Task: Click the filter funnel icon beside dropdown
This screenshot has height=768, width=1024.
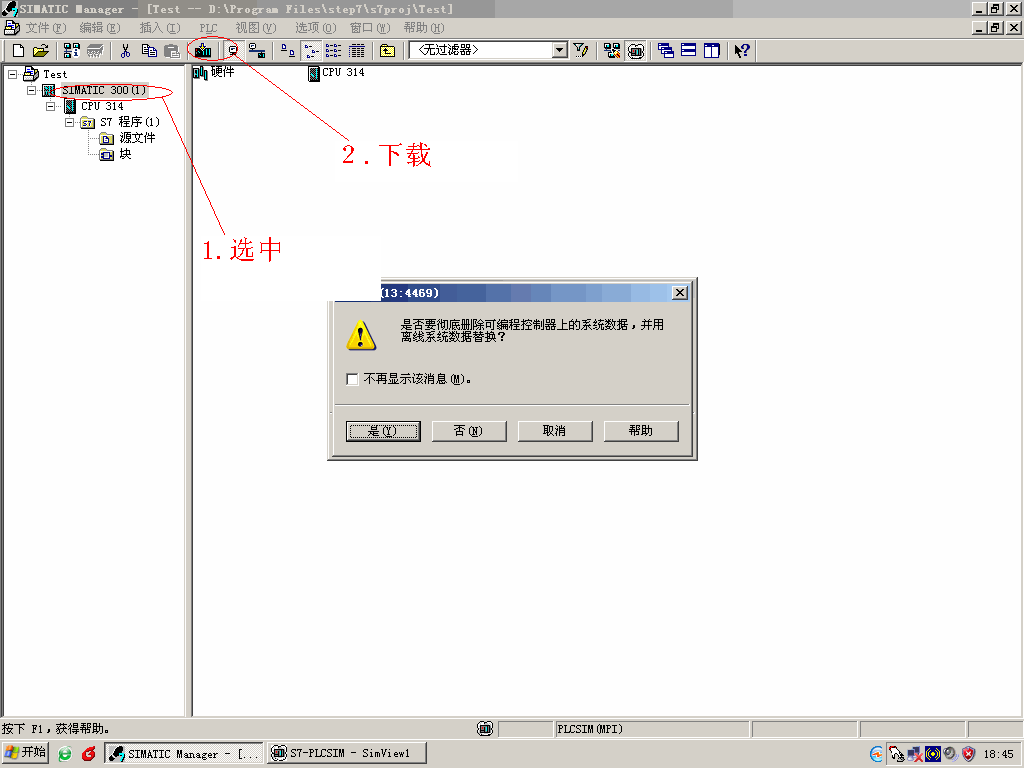Action: 581,50
